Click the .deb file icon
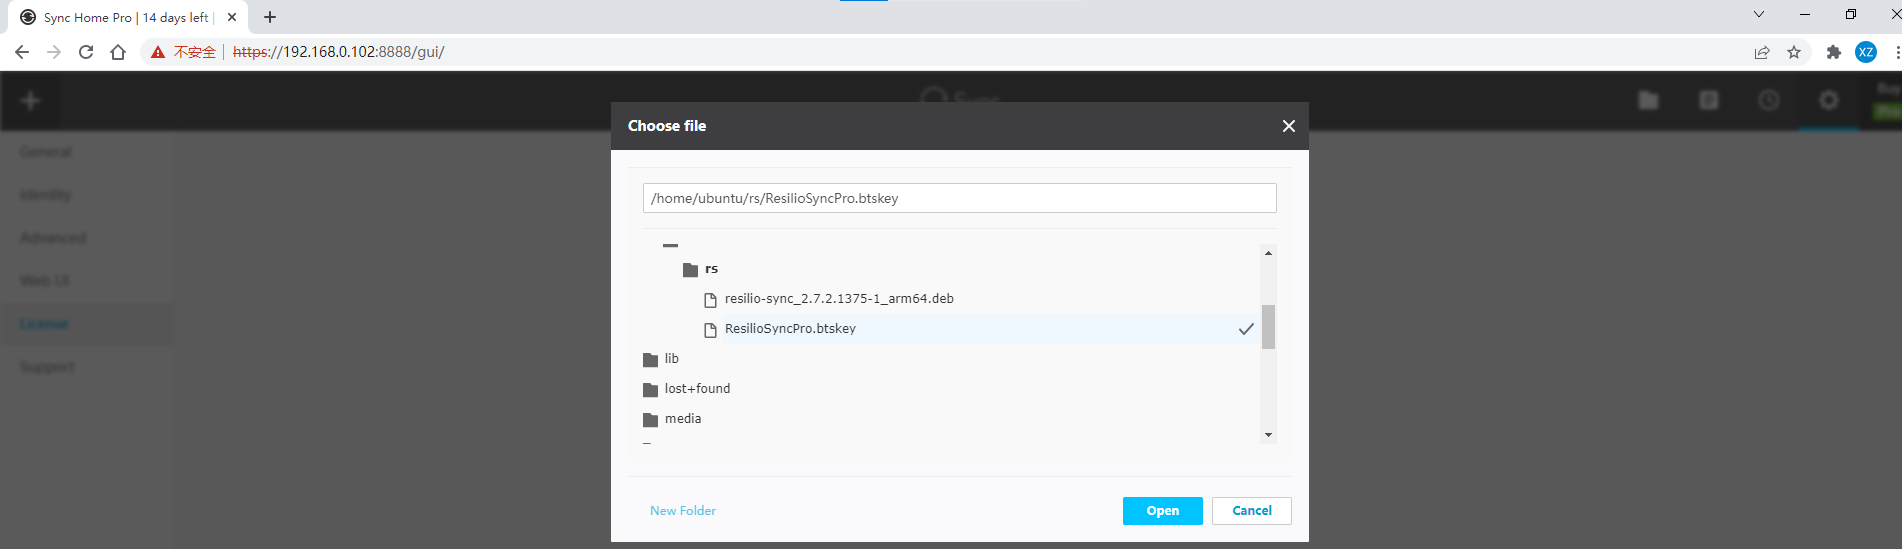Screen dimensions: 1902x549 coord(710,300)
